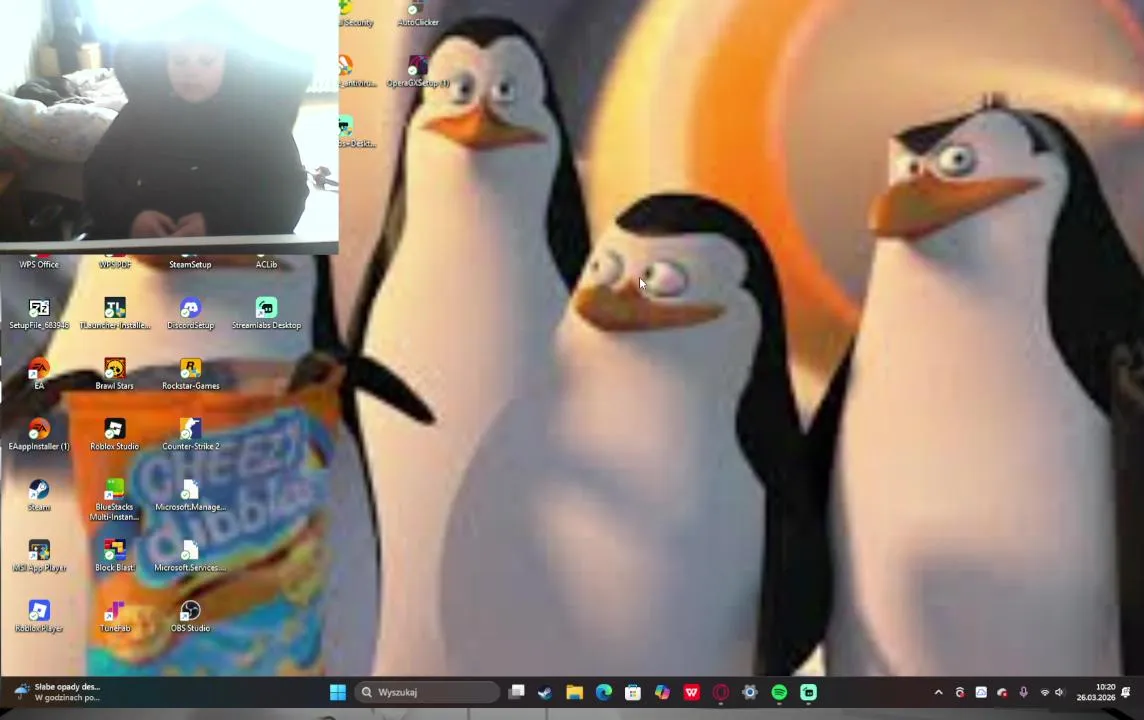Open the volume speaker tray icon
The width and height of the screenshot is (1144, 720).
[x=1059, y=692]
